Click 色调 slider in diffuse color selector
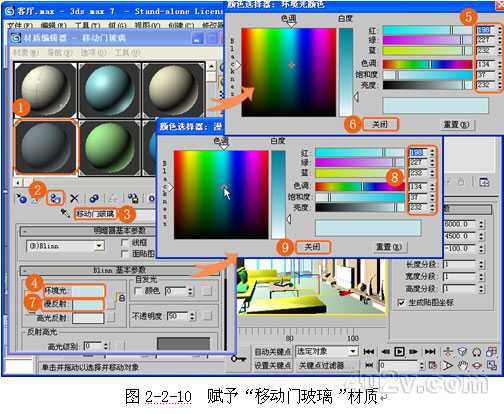 360,186
